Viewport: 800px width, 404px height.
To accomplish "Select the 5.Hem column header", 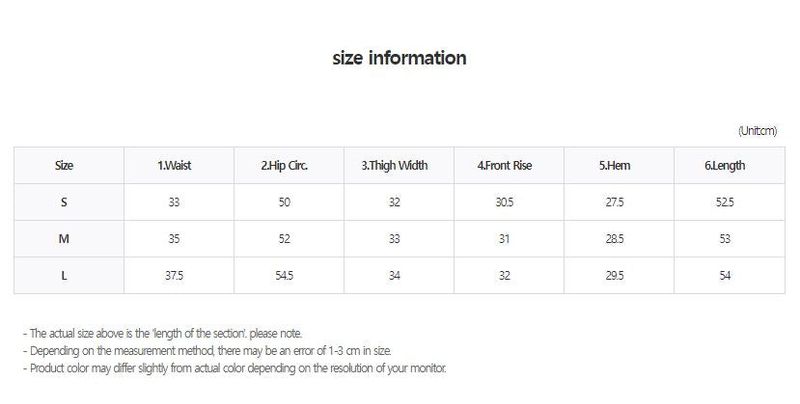I will coord(619,165).
